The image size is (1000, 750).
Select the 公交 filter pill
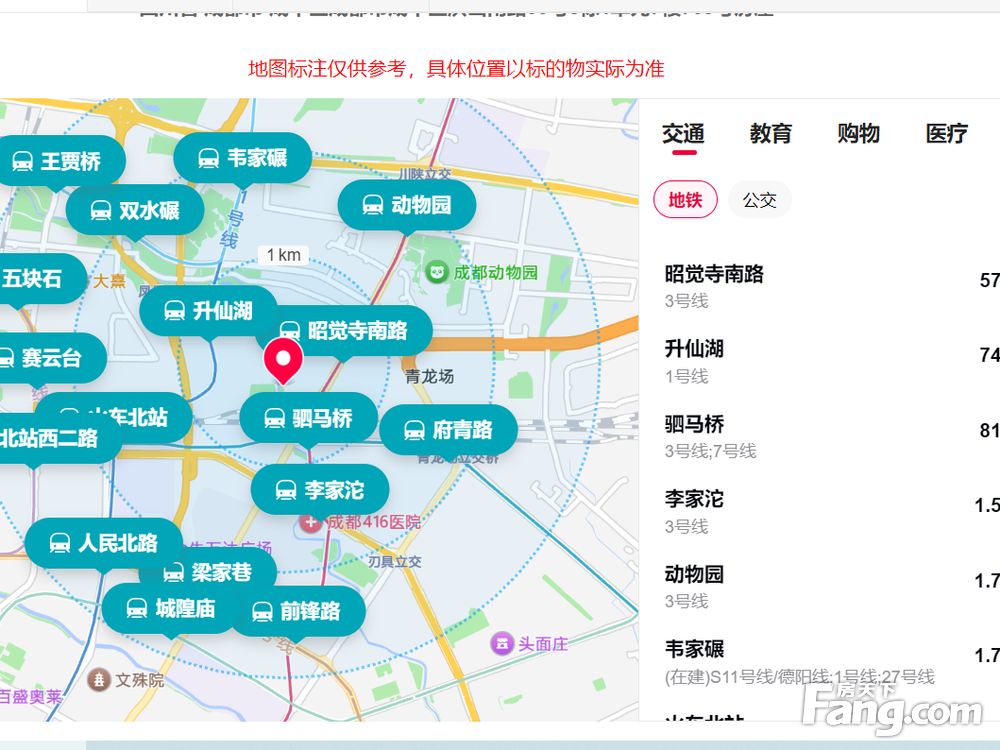click(x=760, y=200)
